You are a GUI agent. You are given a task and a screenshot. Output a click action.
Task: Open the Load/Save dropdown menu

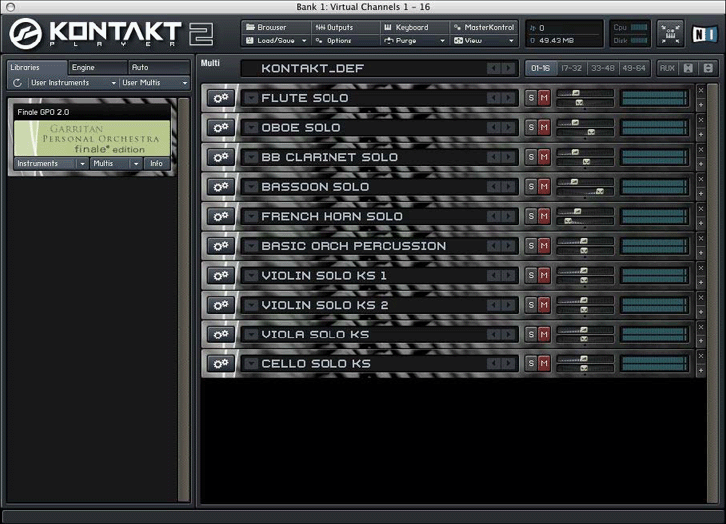[276, 41]
